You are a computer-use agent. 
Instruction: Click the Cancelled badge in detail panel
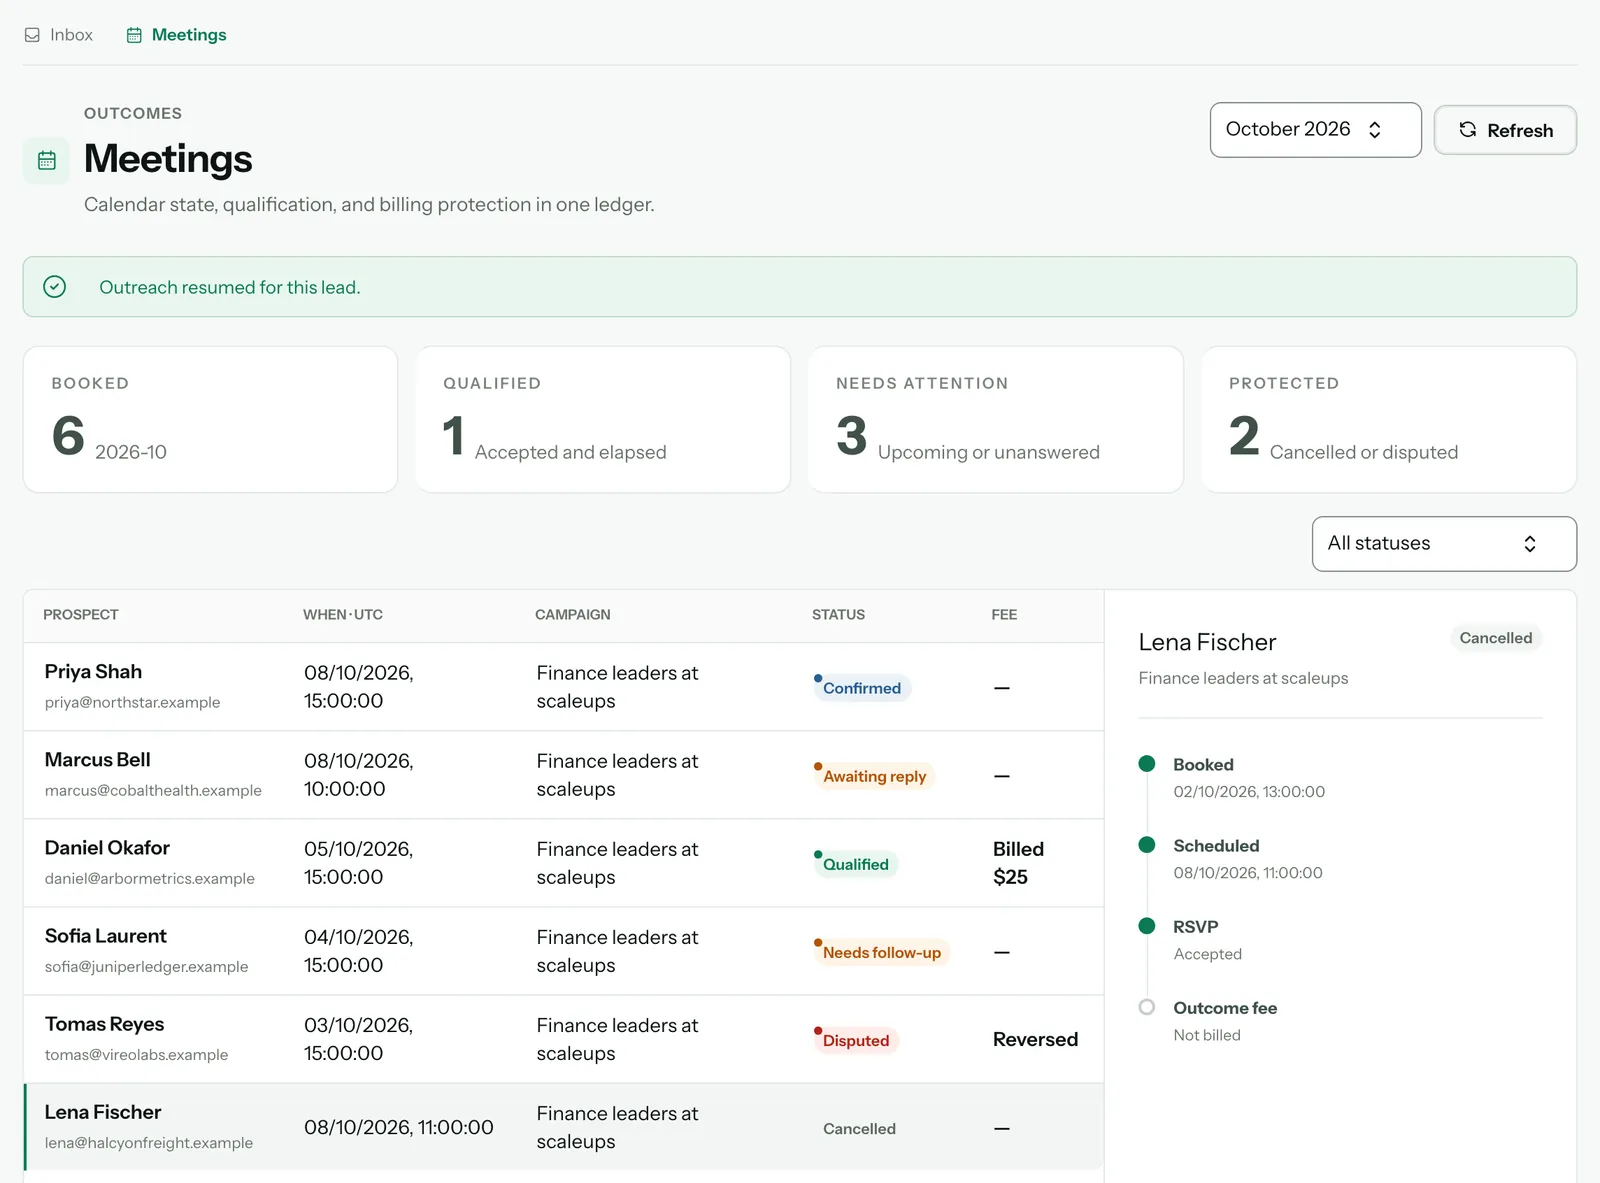(x=1495, y=638)
